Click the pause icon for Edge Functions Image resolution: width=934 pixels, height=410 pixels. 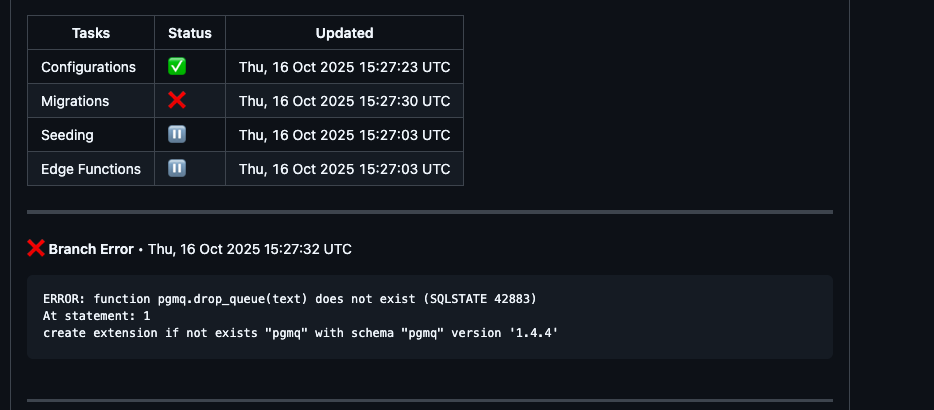click(x=177, y=169)
